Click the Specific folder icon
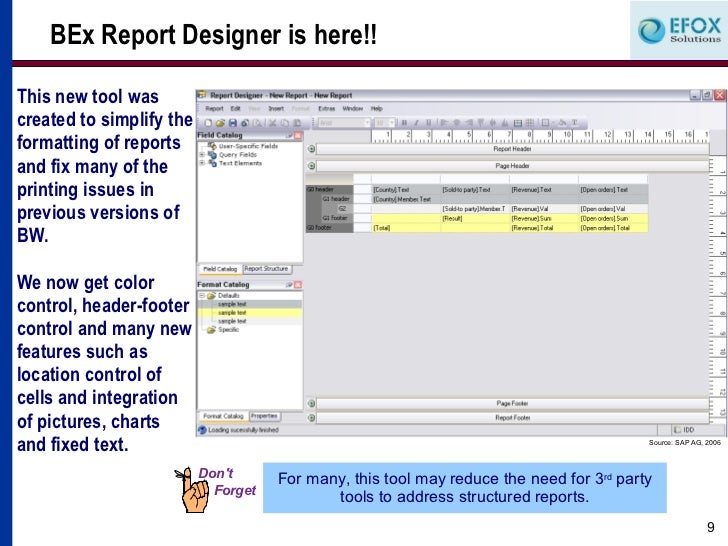The width and height of the screenshot is (728, 546). [211, 330]
